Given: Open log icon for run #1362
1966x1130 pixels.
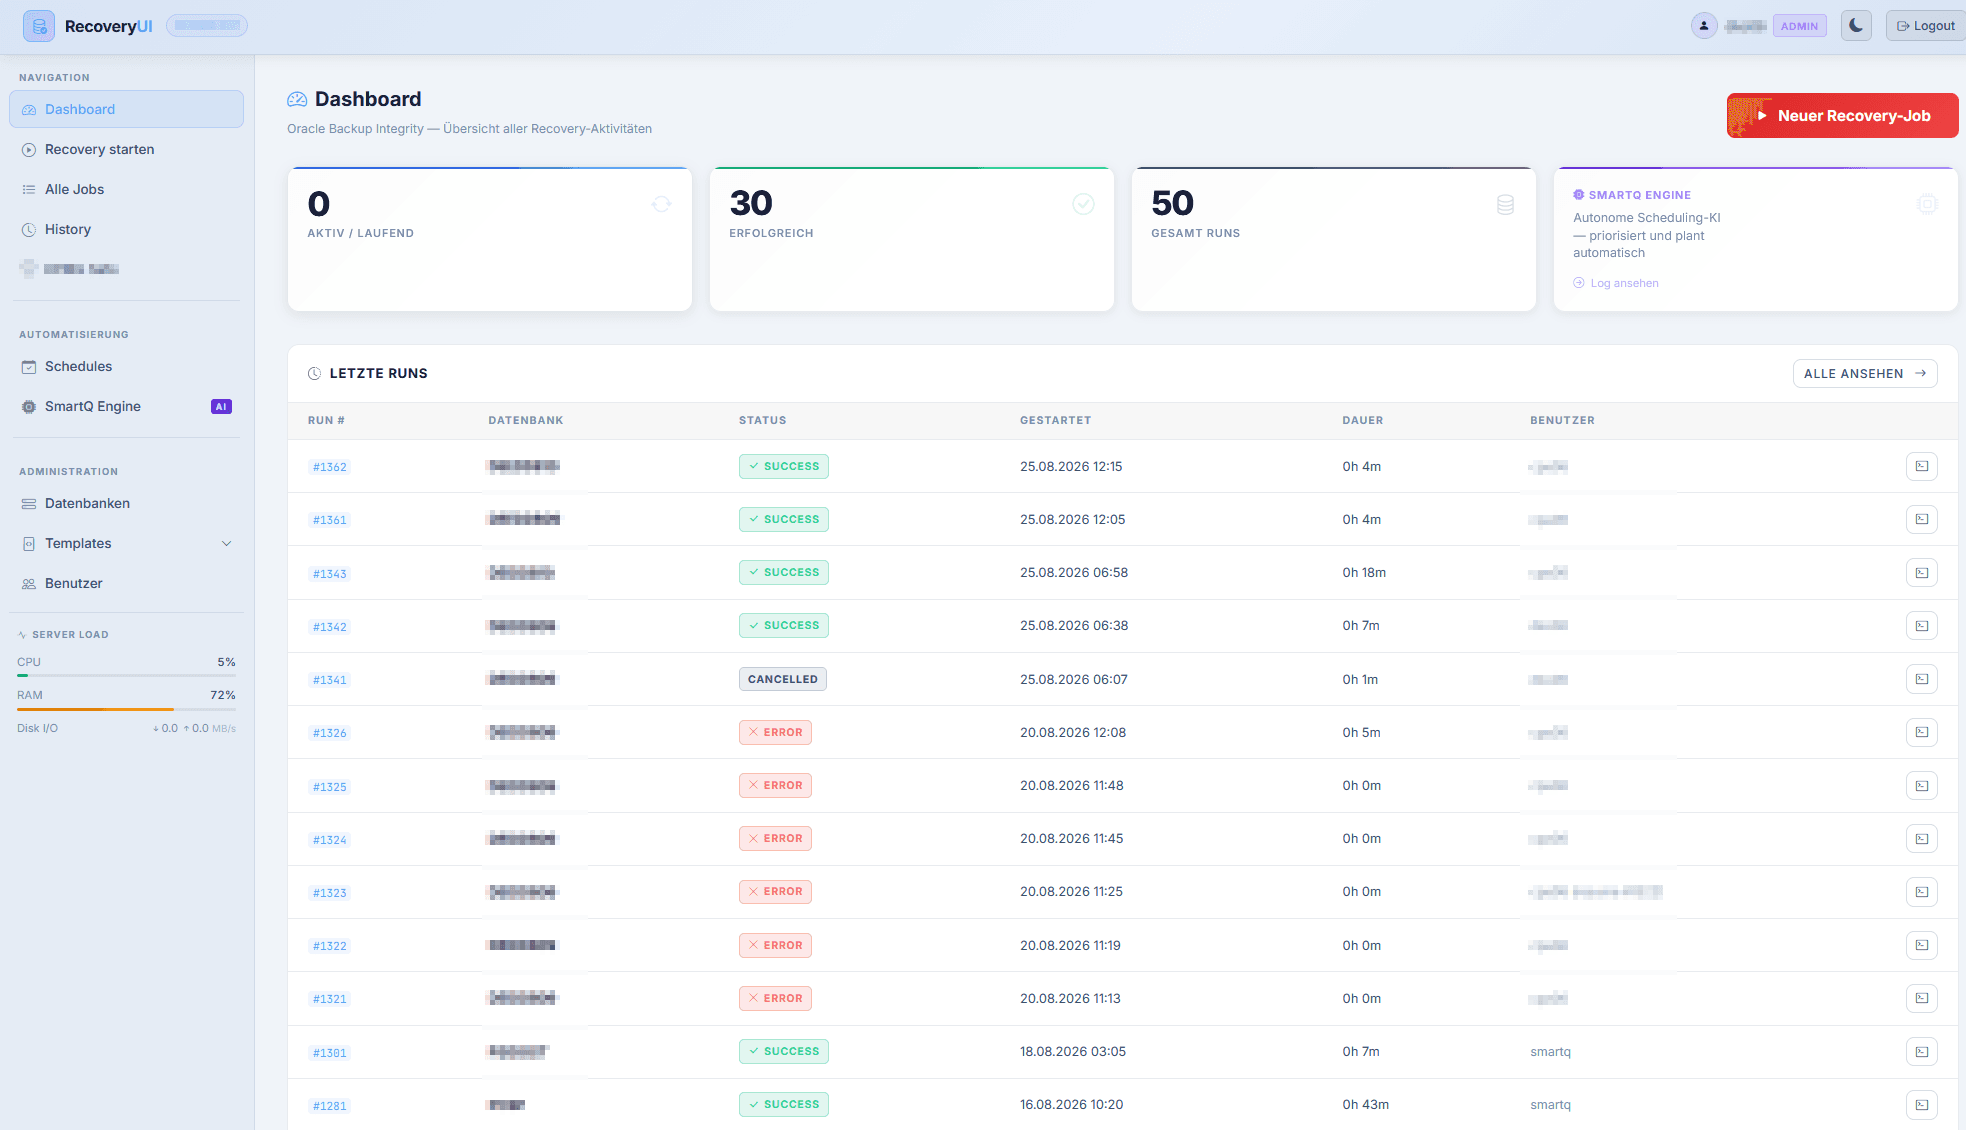Looking at the screenshot, I should tap(1921, 466).
